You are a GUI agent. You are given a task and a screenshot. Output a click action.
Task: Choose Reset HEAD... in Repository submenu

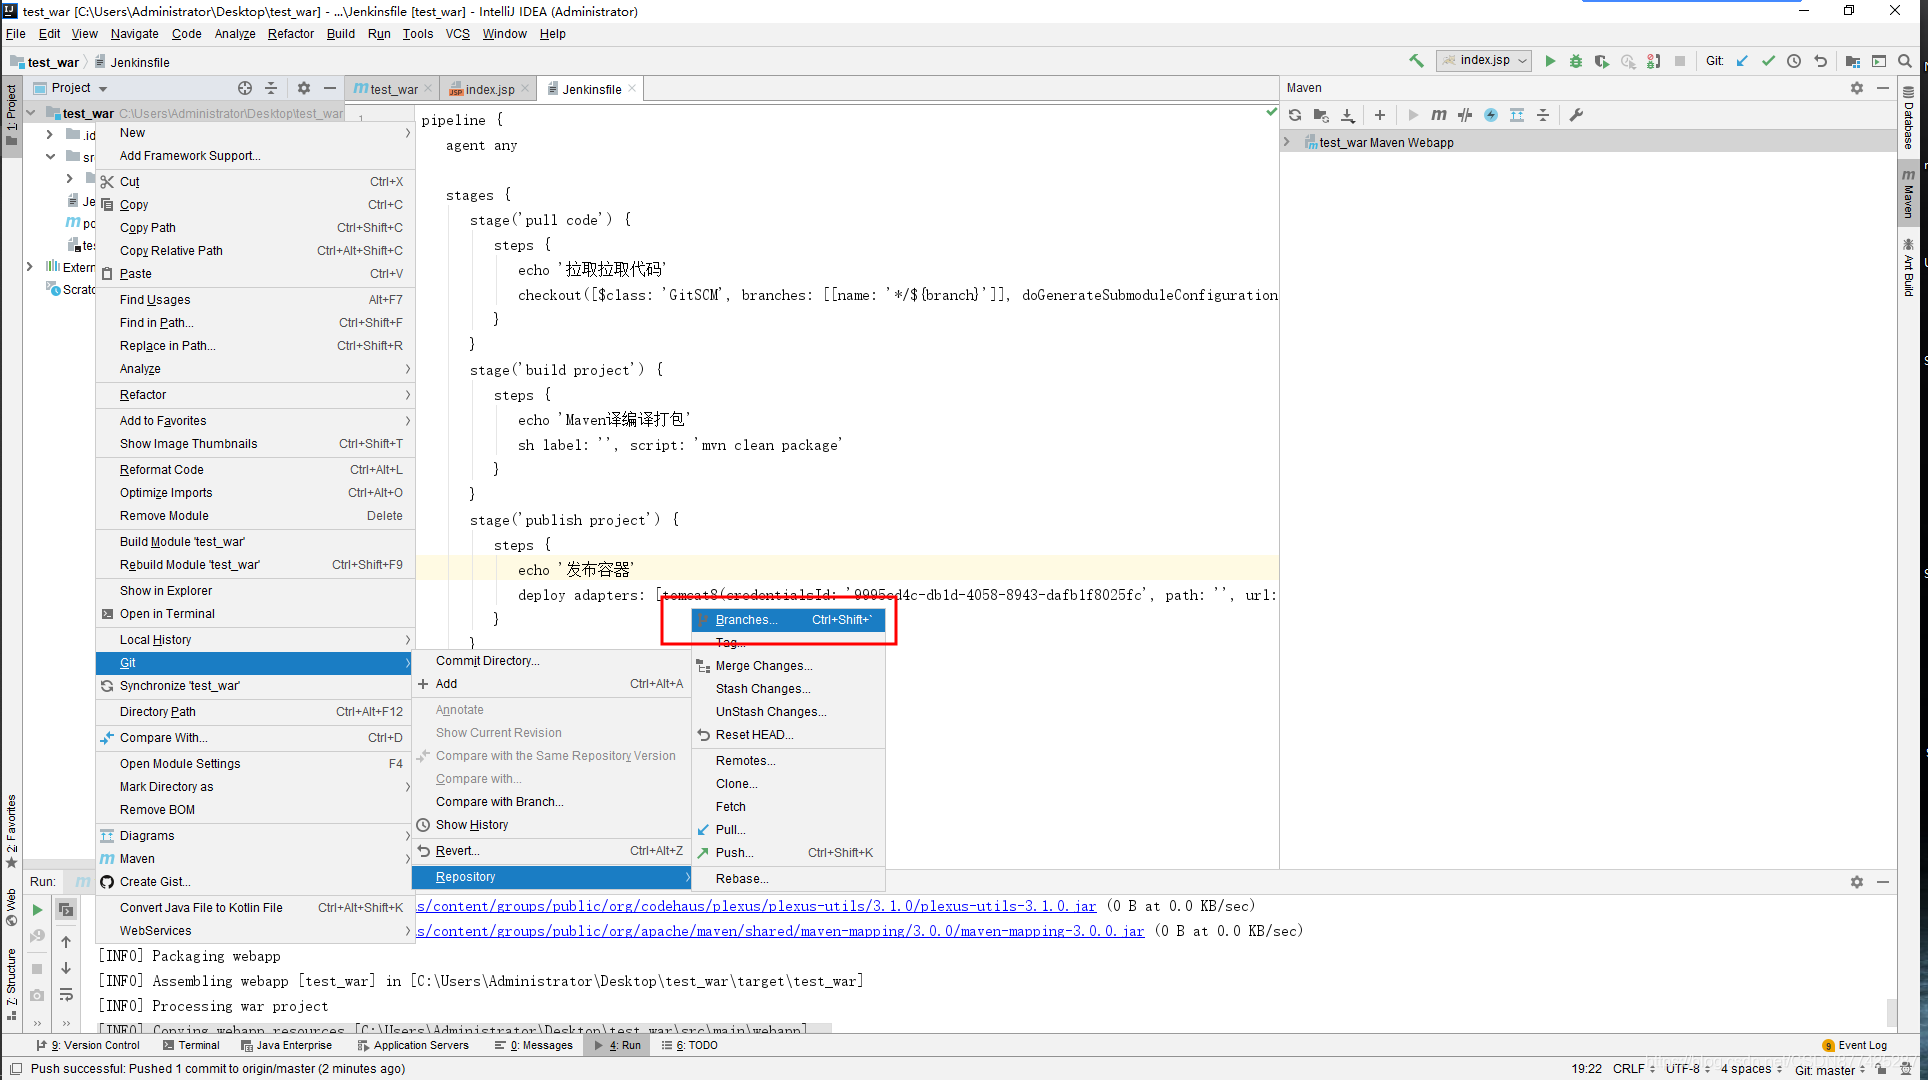click(x=788, y=735)
